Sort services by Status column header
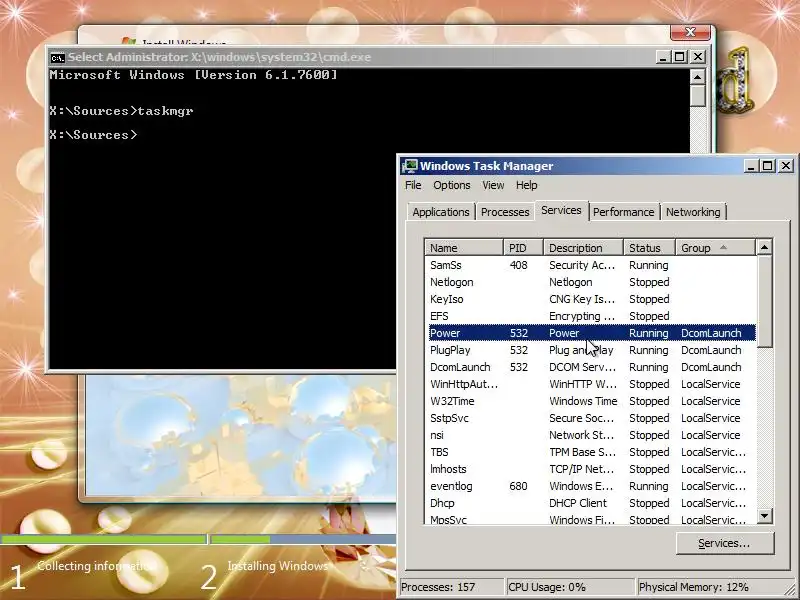The width and height of the screenshot is (800, 600). tap(649, 248)
